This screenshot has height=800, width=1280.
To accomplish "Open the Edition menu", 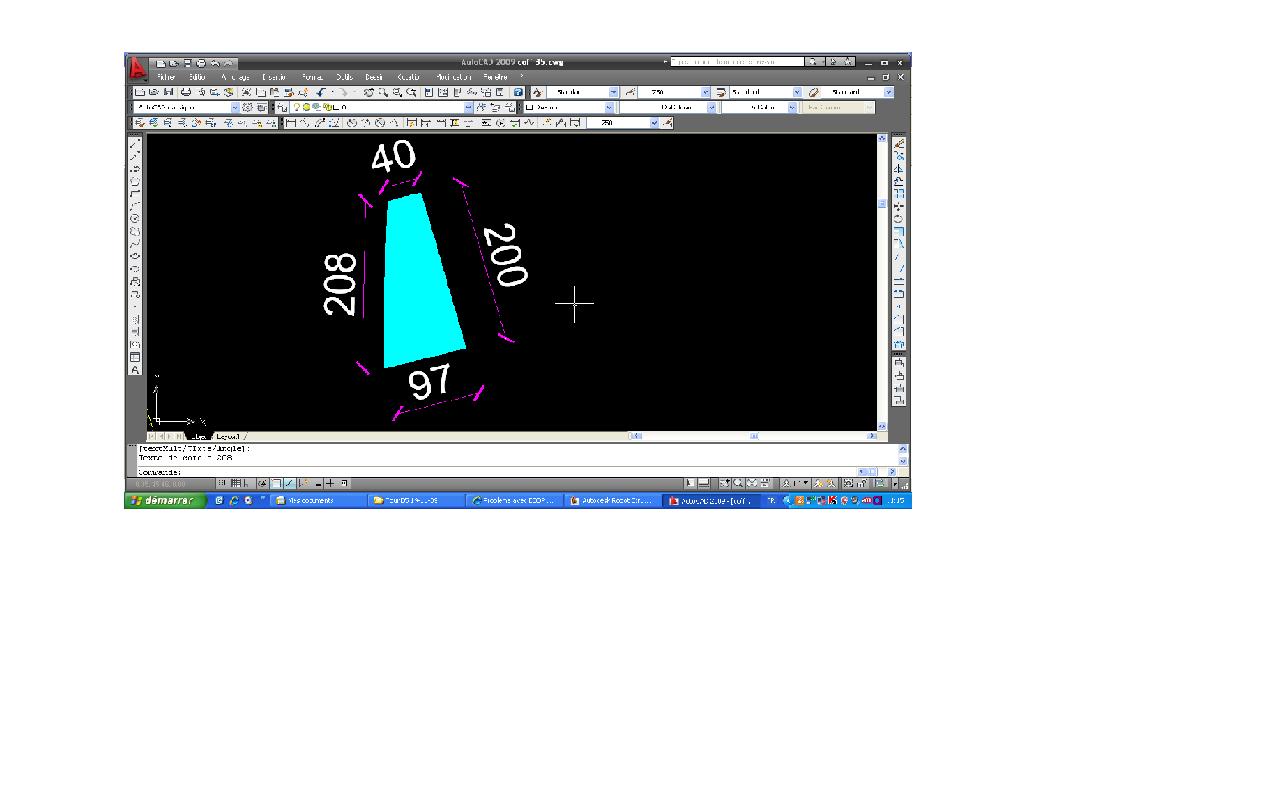I will pyautogui.click(x=197, y=77).
